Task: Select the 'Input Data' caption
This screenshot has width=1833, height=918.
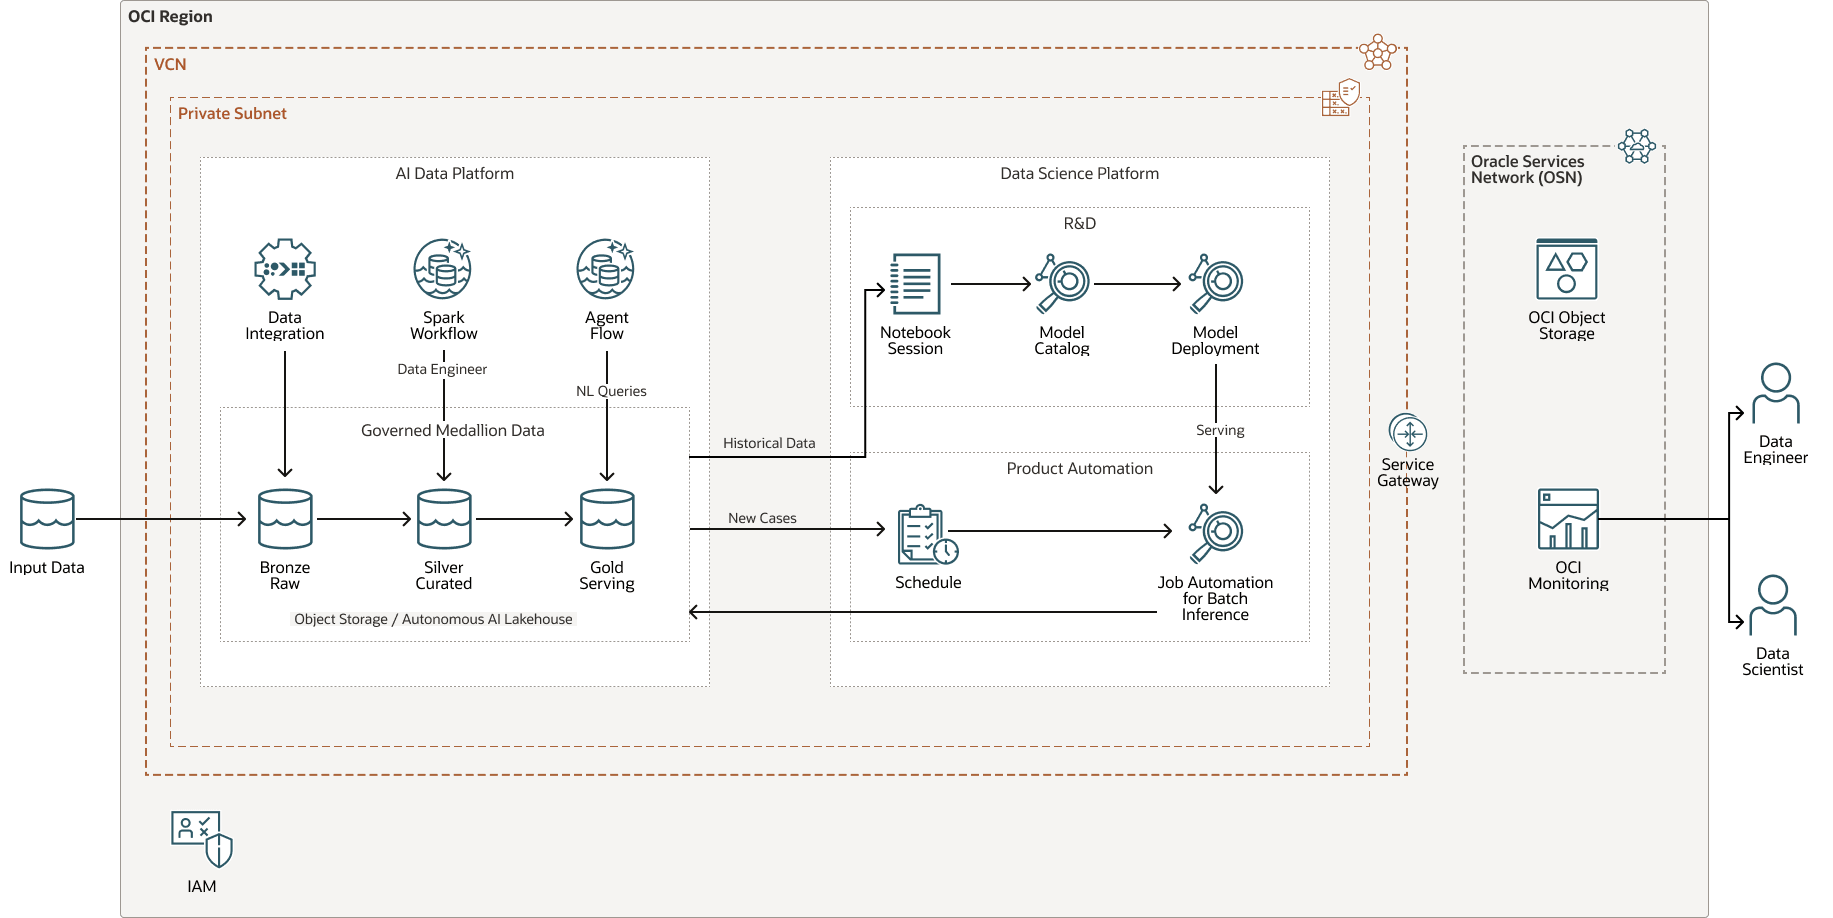Action: point(47,567)
